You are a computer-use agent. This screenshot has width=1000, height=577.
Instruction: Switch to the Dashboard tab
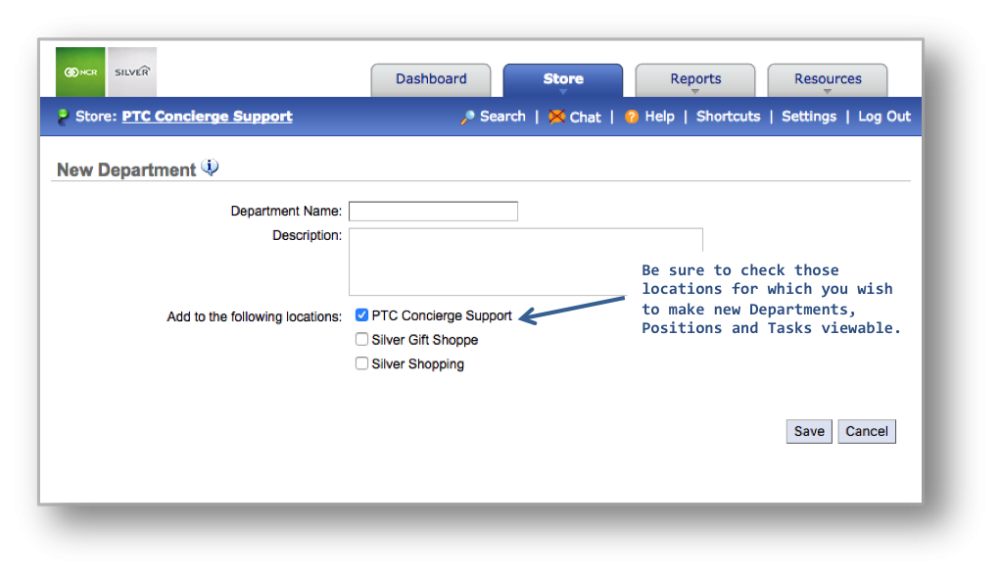431,79
